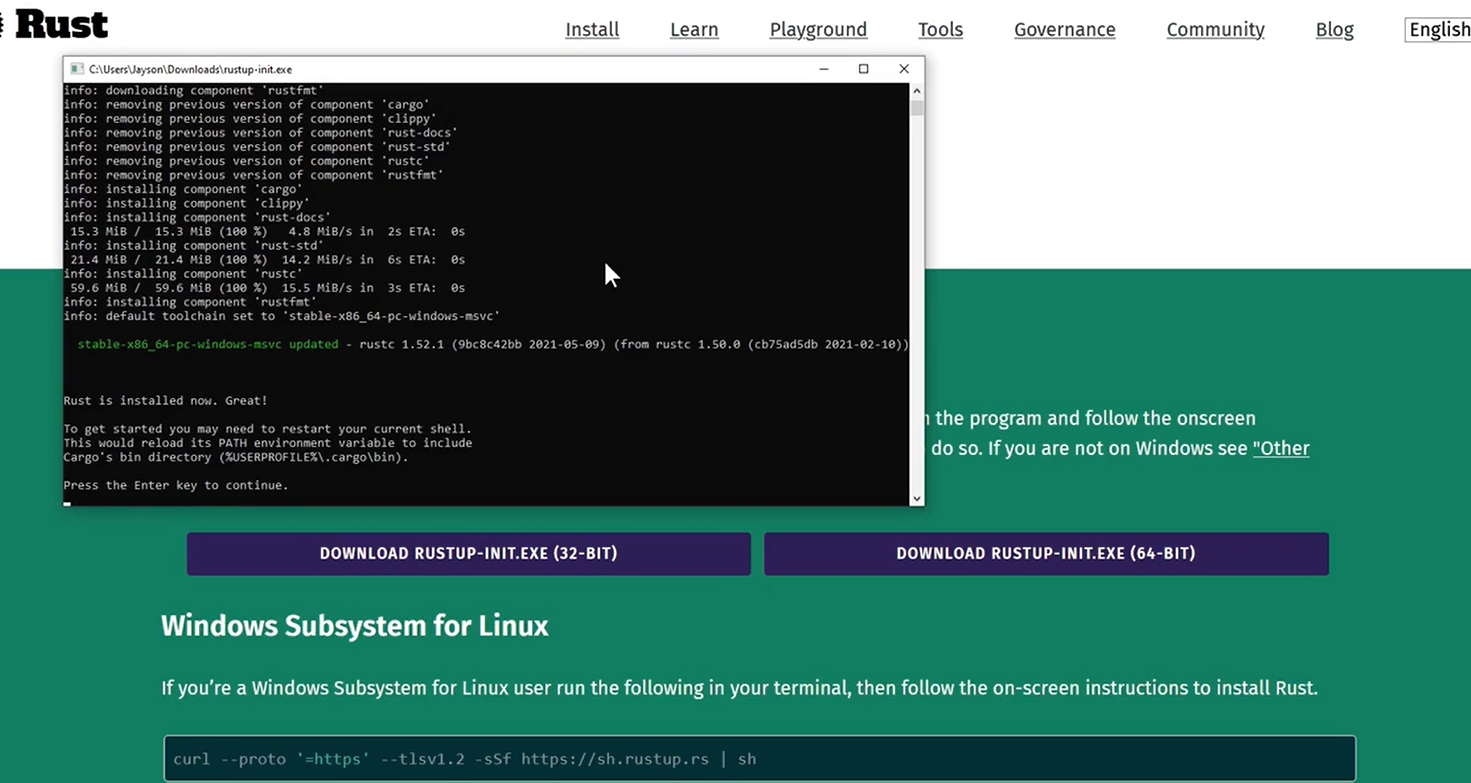This screenshot has width=1471, height=783.
Task: Select Tools in the top navigation
Action: 940,30
